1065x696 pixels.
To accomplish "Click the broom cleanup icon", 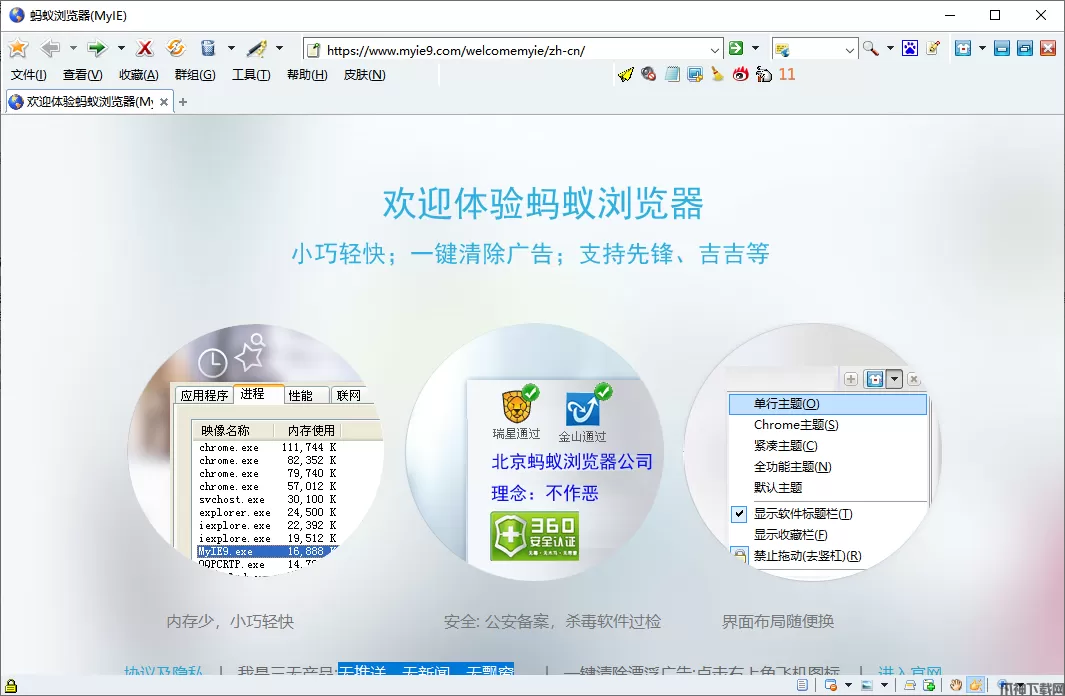I will point(717,74).
